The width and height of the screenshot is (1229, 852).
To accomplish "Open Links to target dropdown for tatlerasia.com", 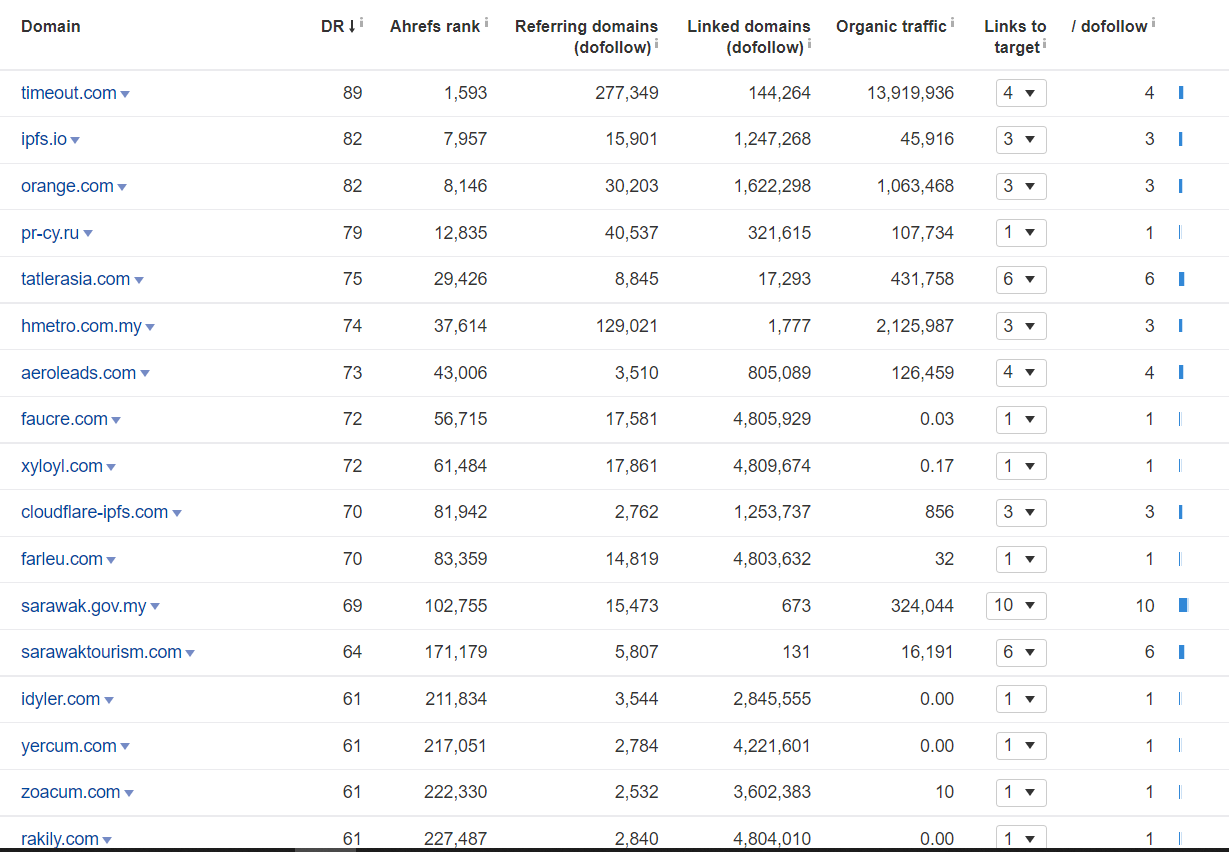I will click(x=1021, y=279).
